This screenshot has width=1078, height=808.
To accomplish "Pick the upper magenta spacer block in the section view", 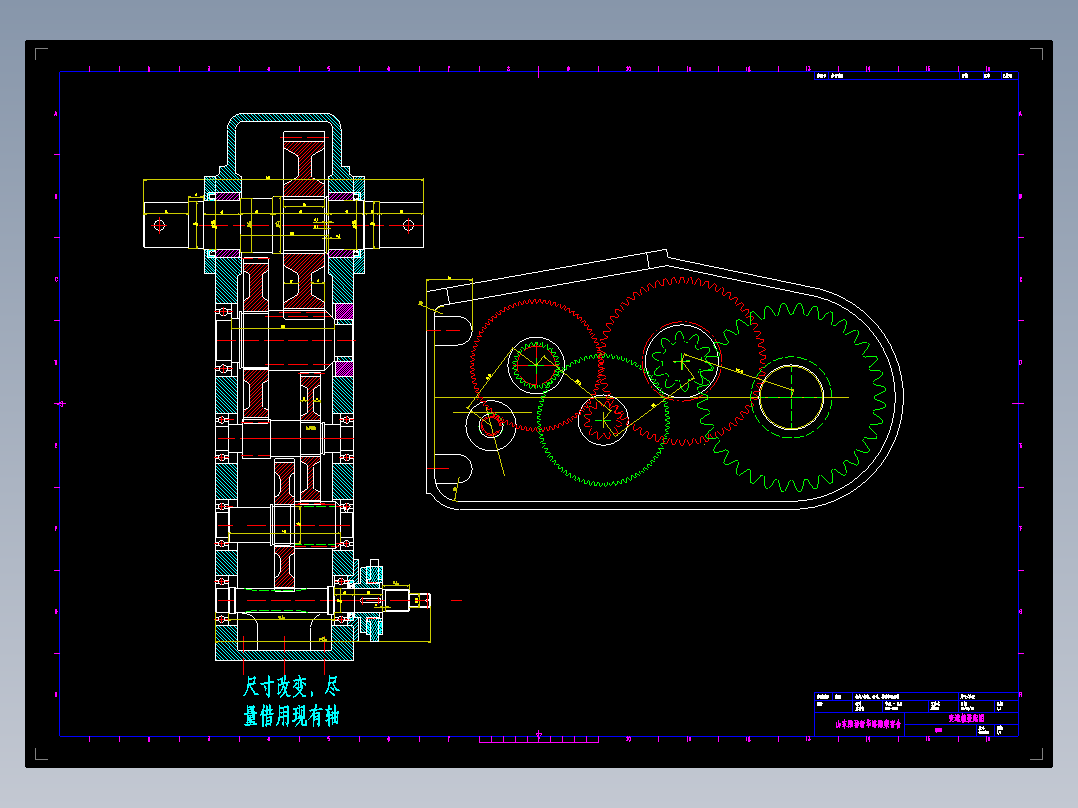I will point(344,311).
